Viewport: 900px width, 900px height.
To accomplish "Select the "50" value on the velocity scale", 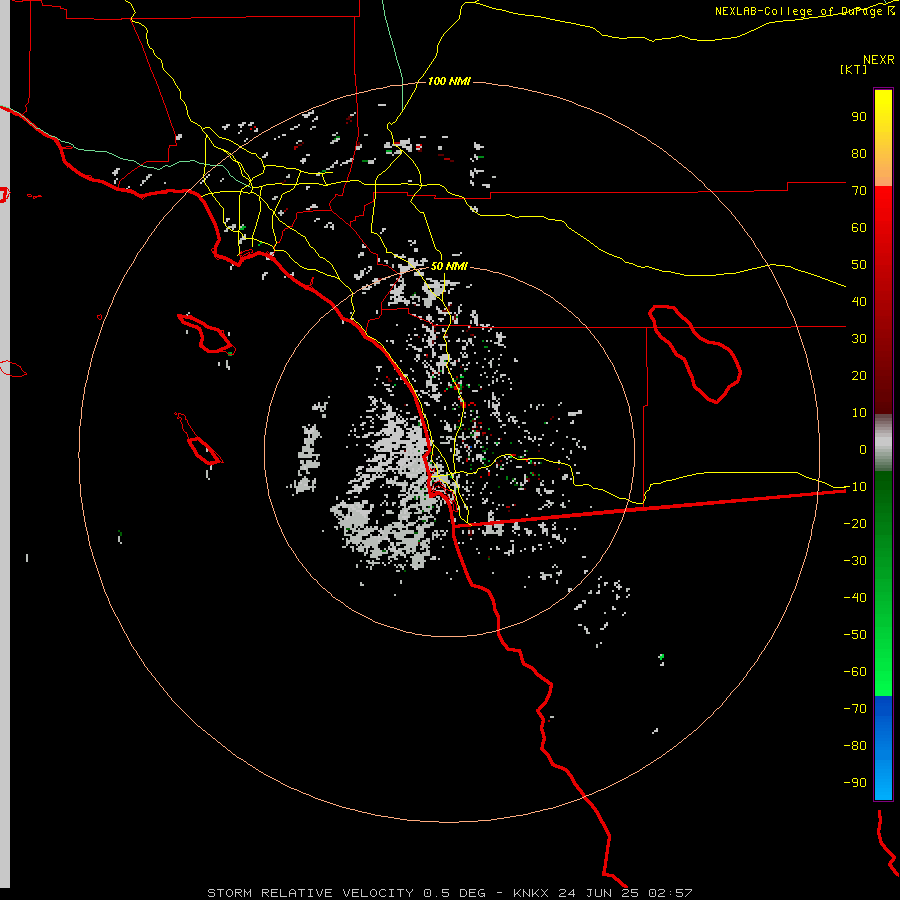I will coord(859,265).
